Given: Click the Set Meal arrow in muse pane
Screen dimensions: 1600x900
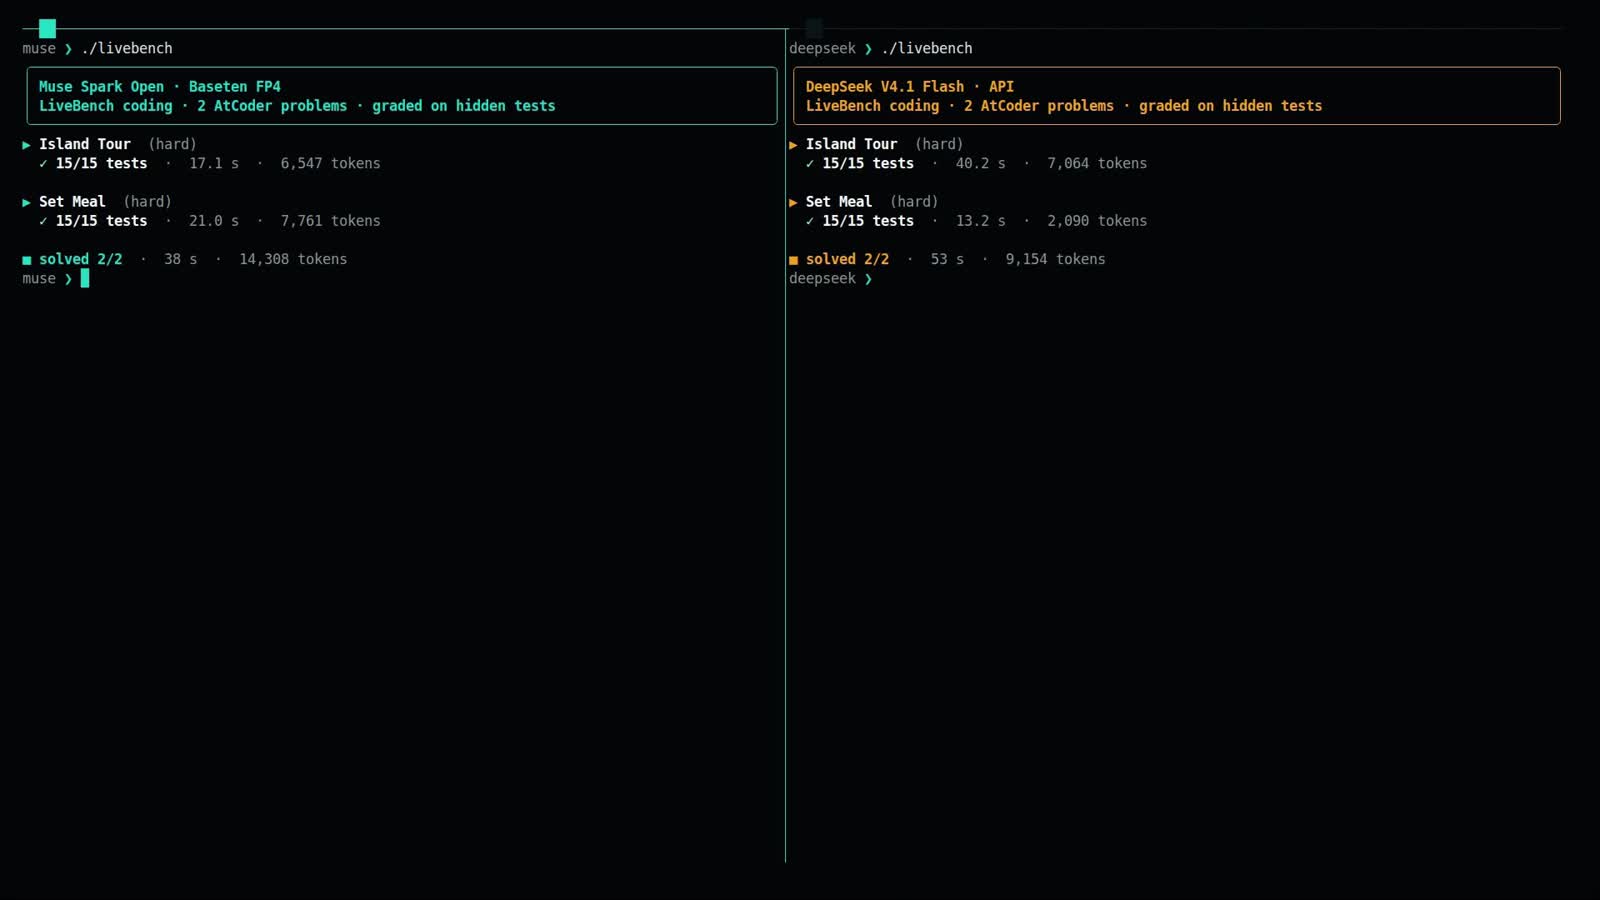Looking at the screenshot, I should click(26, 202).
